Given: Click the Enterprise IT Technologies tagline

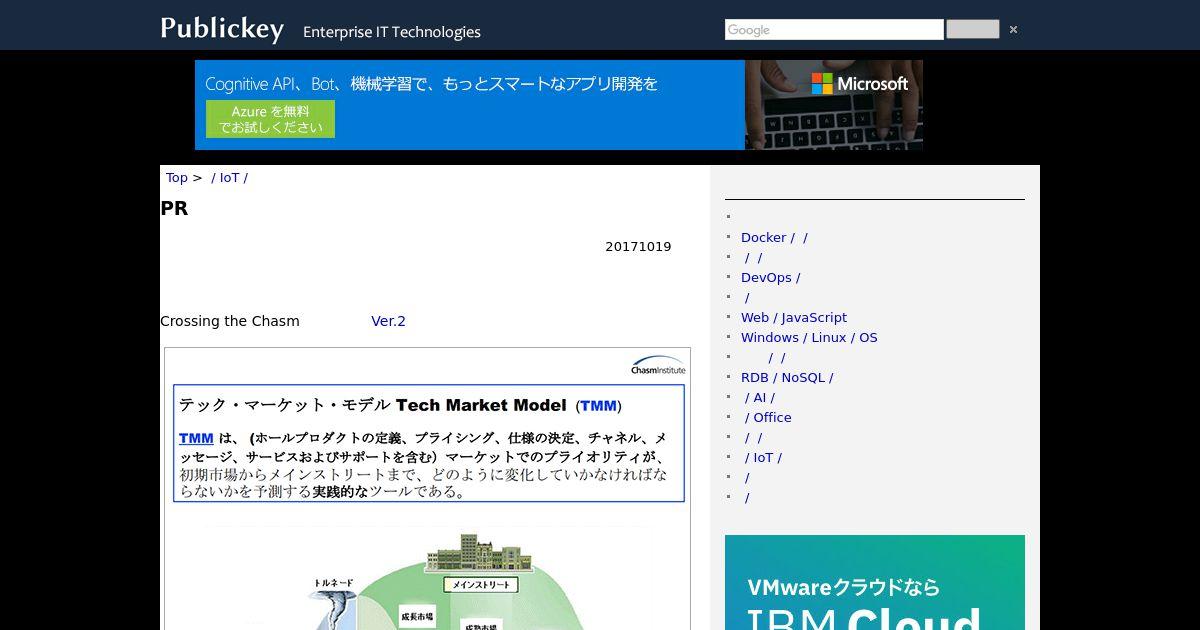Looking at the screenshot, I should pos(392,32).
